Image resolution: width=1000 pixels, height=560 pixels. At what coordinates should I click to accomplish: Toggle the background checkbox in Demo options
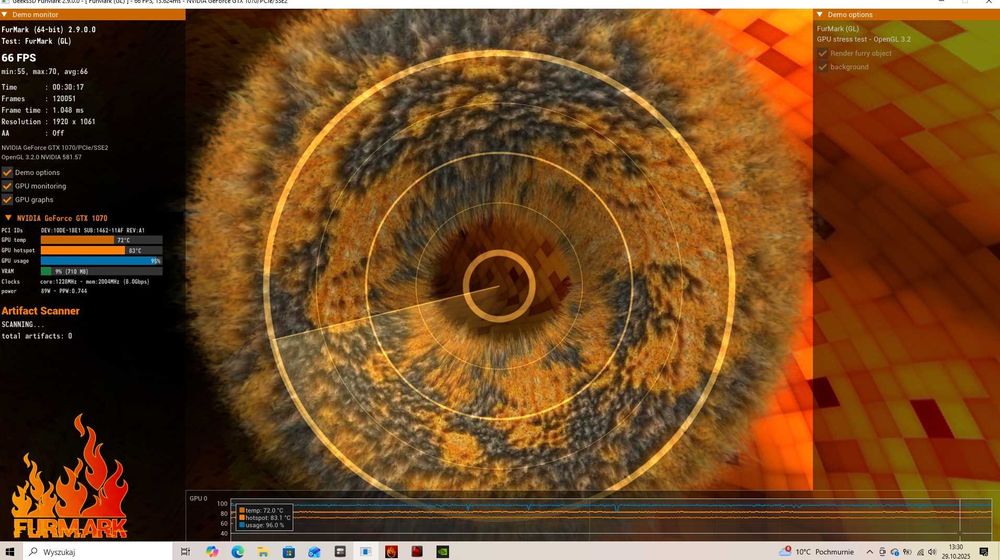pos(823,66)
